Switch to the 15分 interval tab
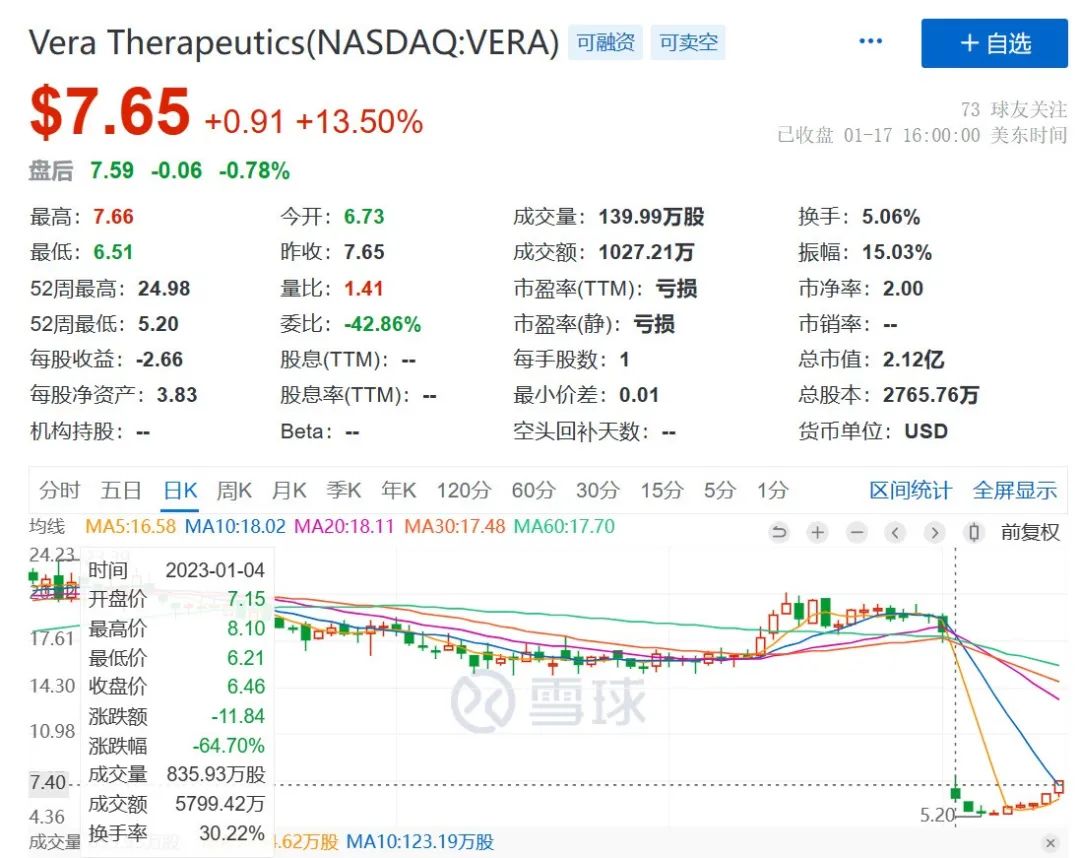The width and height of the screenshot is (1080, 858). [662, 490]
